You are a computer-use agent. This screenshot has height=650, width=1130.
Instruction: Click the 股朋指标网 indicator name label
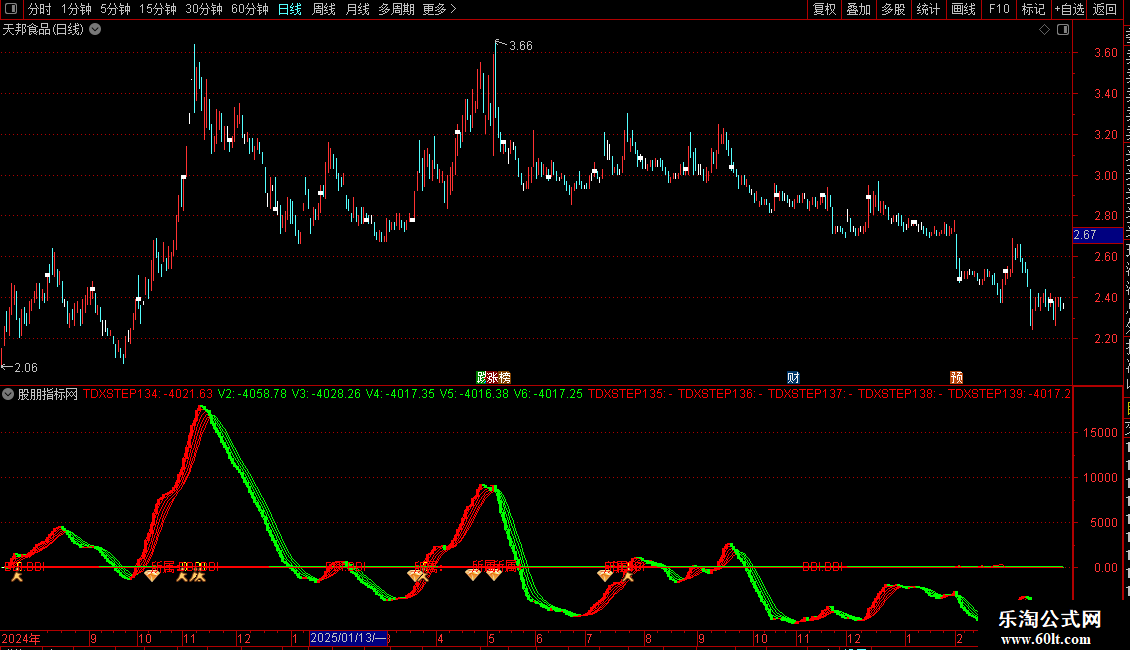click(x=48, y=394)
